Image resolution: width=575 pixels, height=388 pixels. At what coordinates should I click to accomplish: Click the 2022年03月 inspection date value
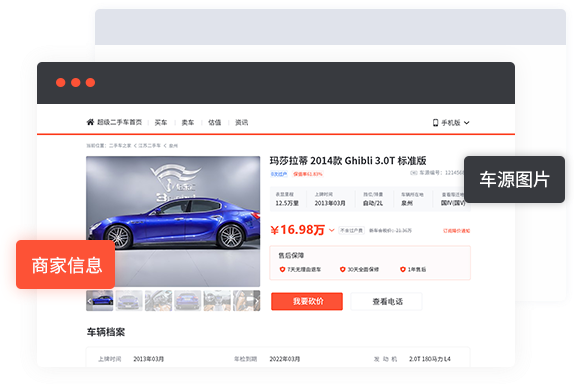click(x=285, y=359)
